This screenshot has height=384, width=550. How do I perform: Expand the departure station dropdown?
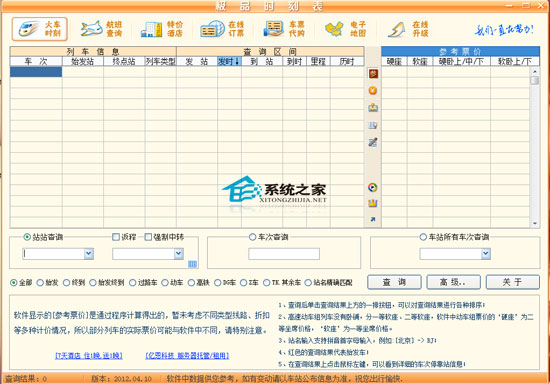[89, 253]
